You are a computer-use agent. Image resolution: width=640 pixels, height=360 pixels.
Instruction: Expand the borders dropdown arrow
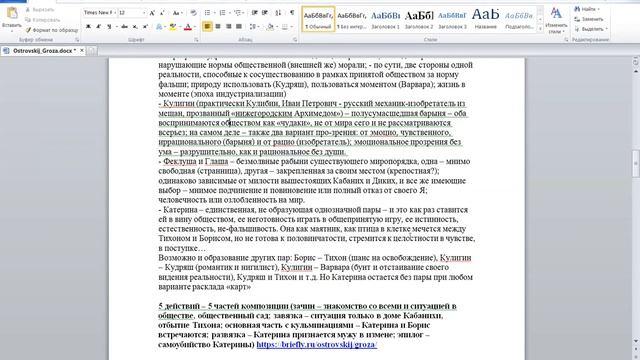291,27
